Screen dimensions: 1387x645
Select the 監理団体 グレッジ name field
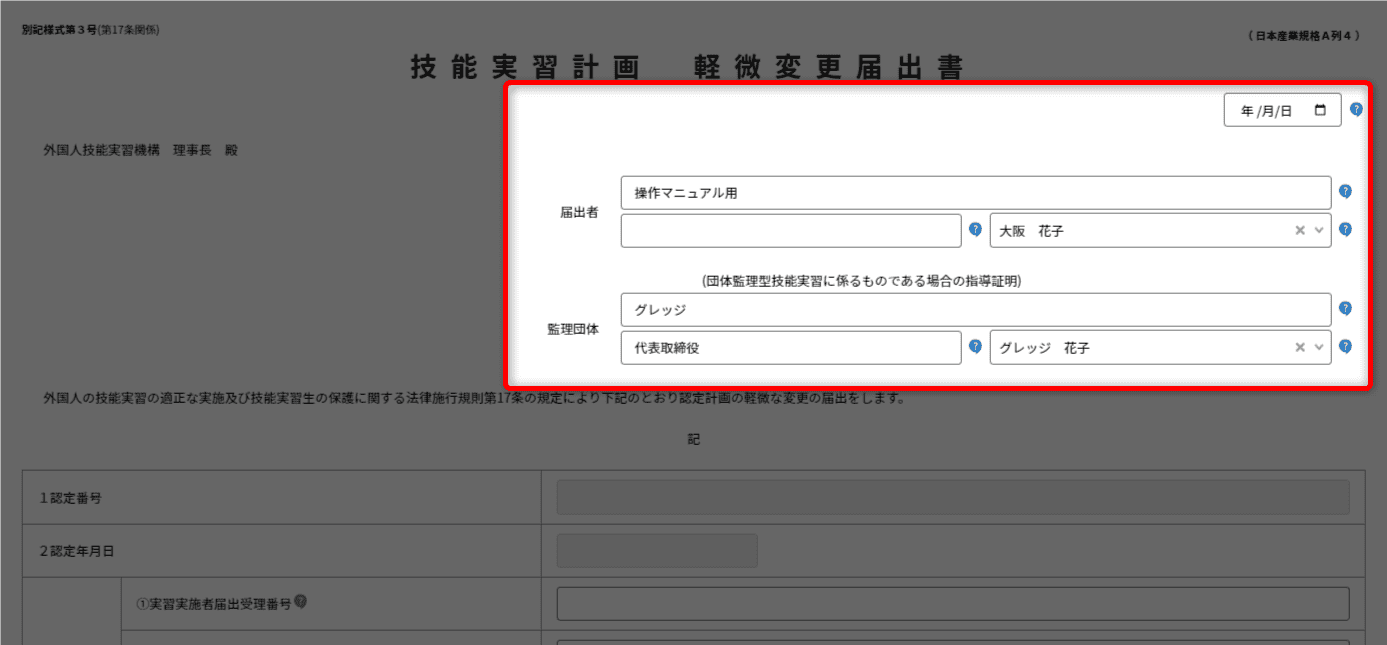975,310
